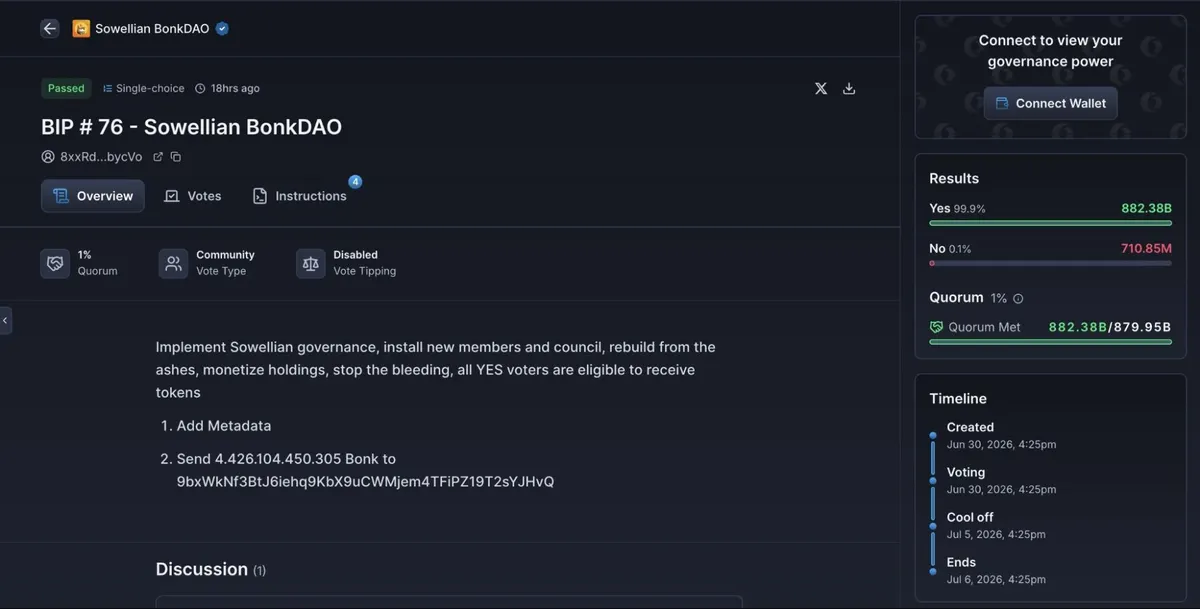Click the Instructions count badge 4
The height and width of the screenshot is (609, 1200).
point(355,182)
